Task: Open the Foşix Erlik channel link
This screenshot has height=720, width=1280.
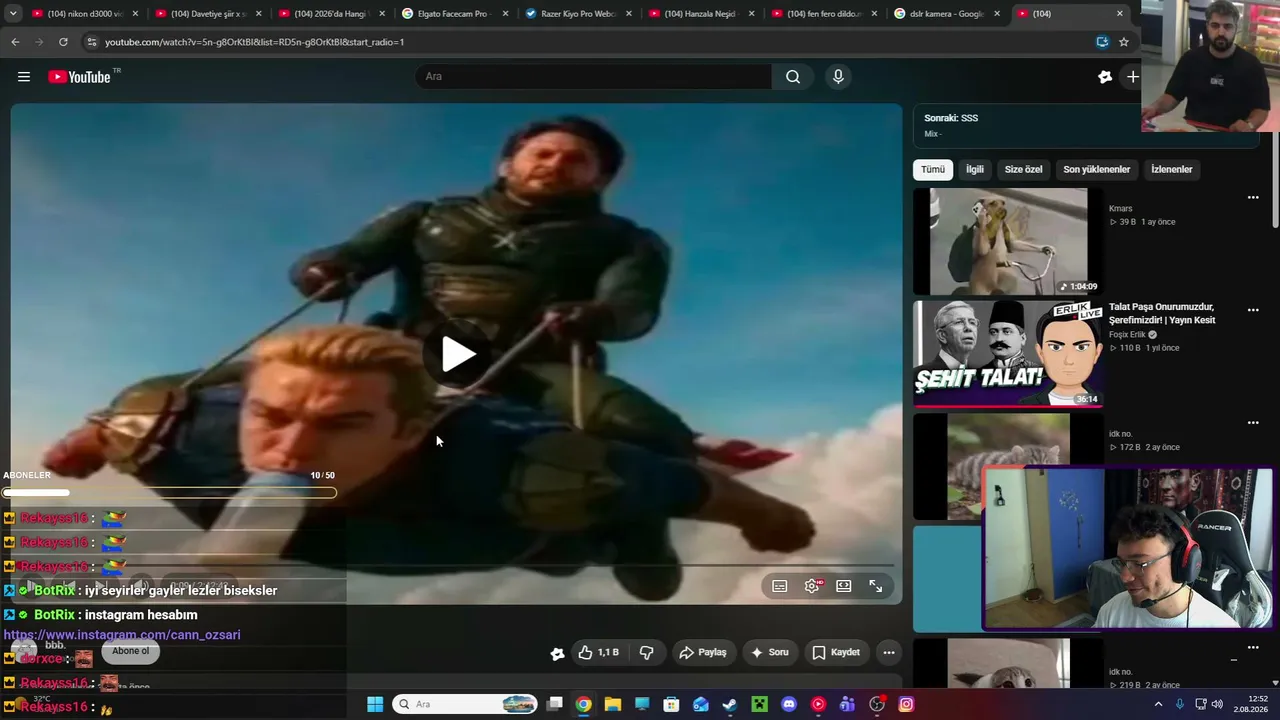Action: [x=1127, y=335]
